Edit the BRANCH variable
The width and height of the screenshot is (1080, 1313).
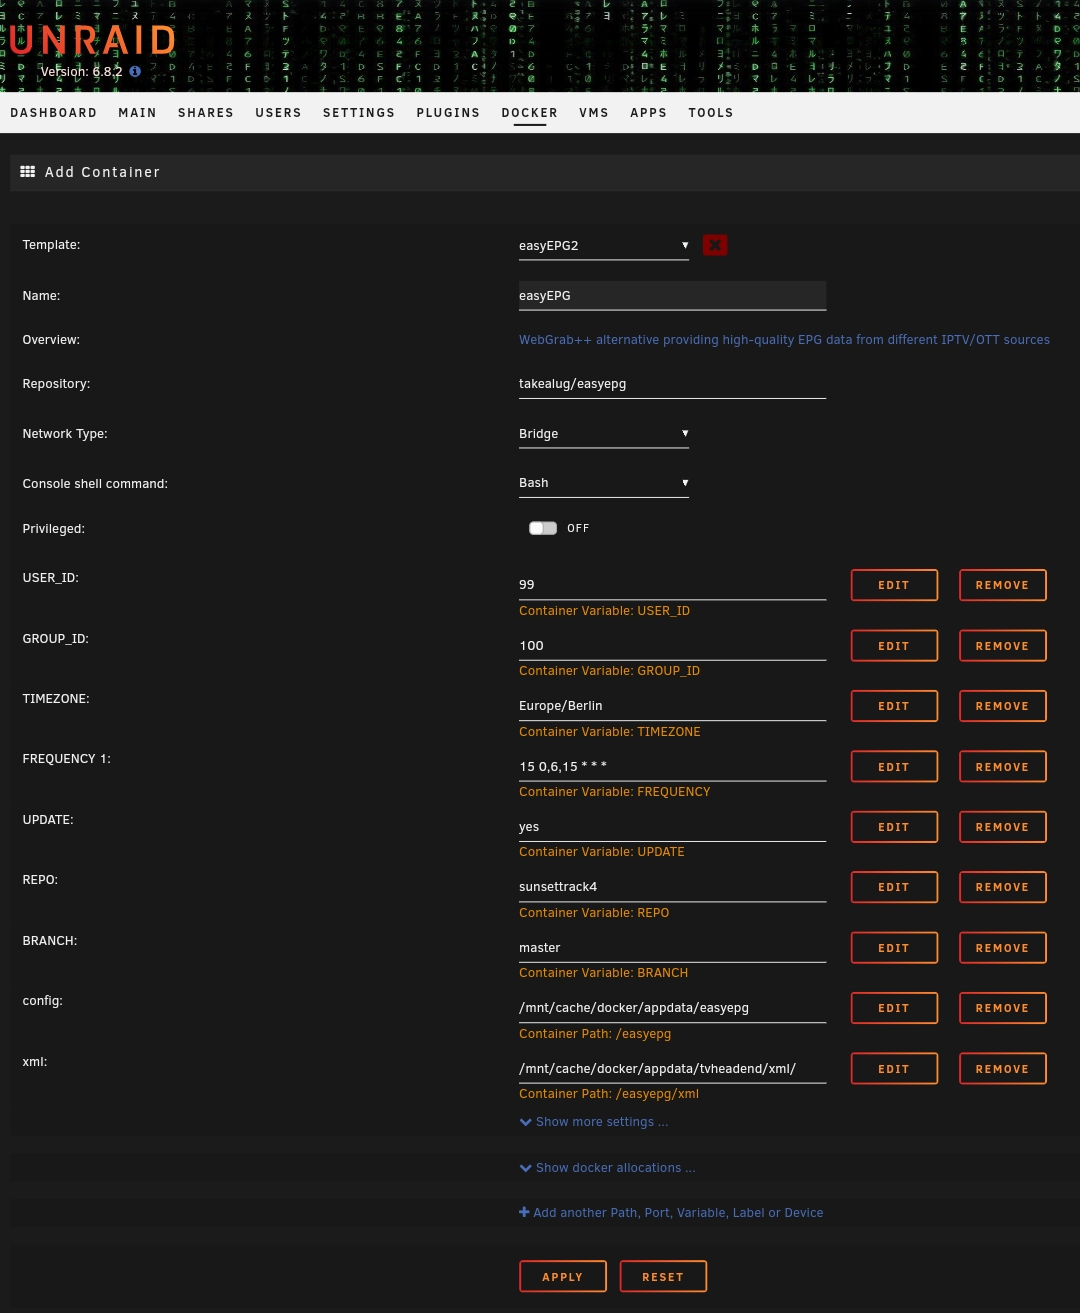point(894,948)
